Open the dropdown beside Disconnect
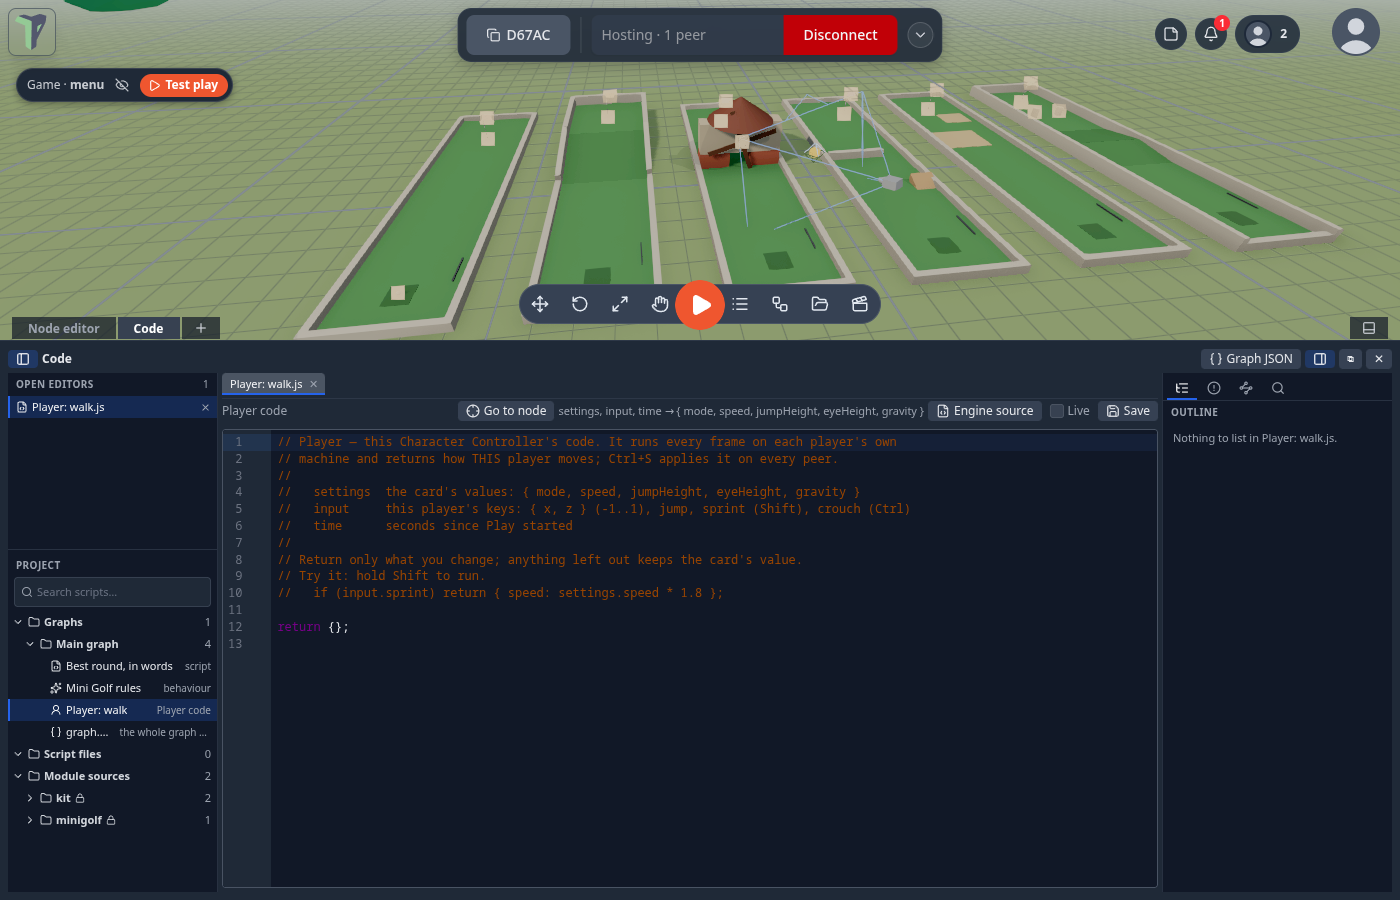The width and height of the screenshot is (1400, 900). [920, 35]
